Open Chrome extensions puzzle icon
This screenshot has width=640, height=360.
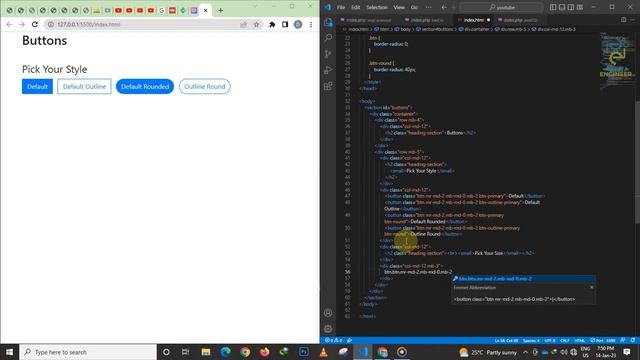coord(272,24)
